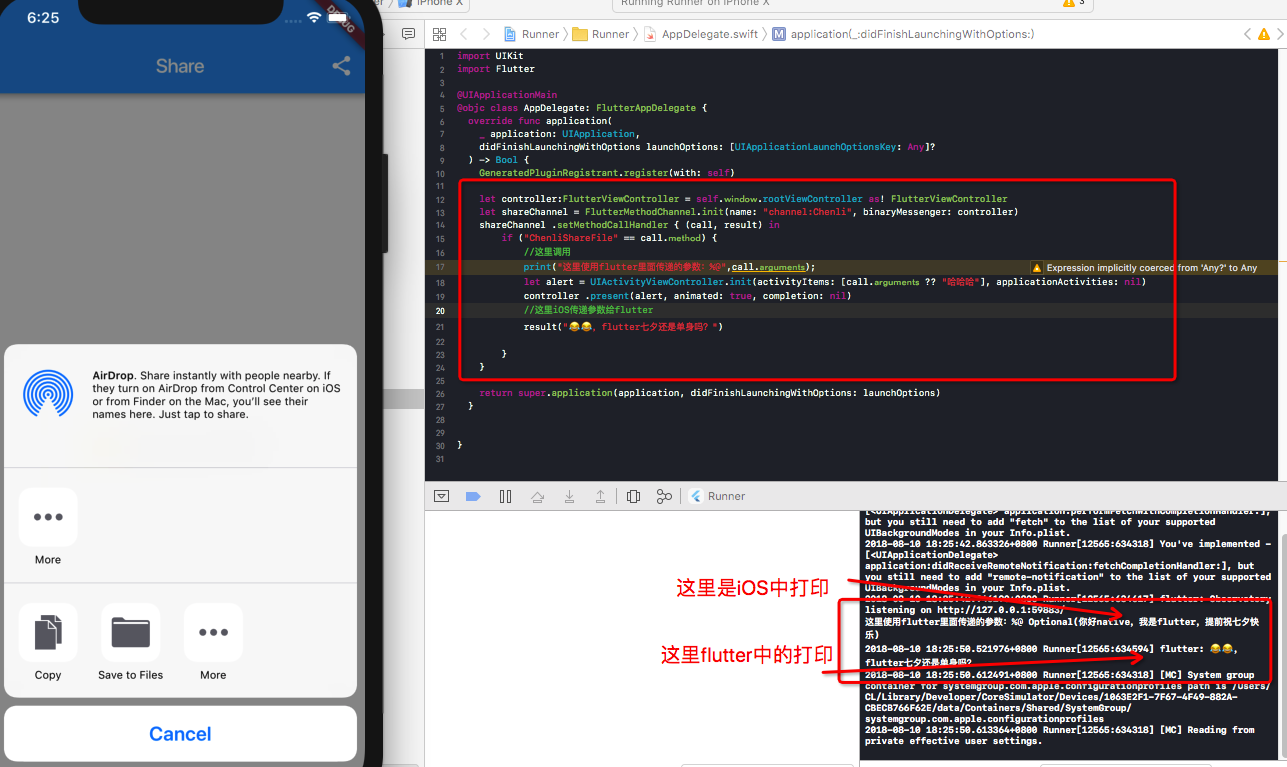The image size is (1287, 767).
Task: Click line number 26 in the gutter
Action: pyautogui.click(x=440, y=393)
